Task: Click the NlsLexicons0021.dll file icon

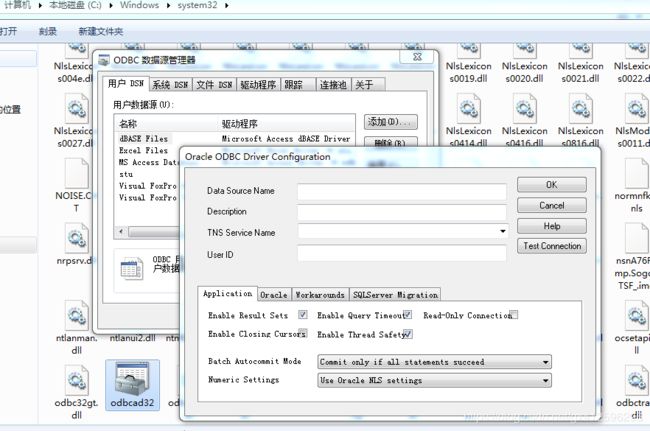Action: (x=581, y=50)
